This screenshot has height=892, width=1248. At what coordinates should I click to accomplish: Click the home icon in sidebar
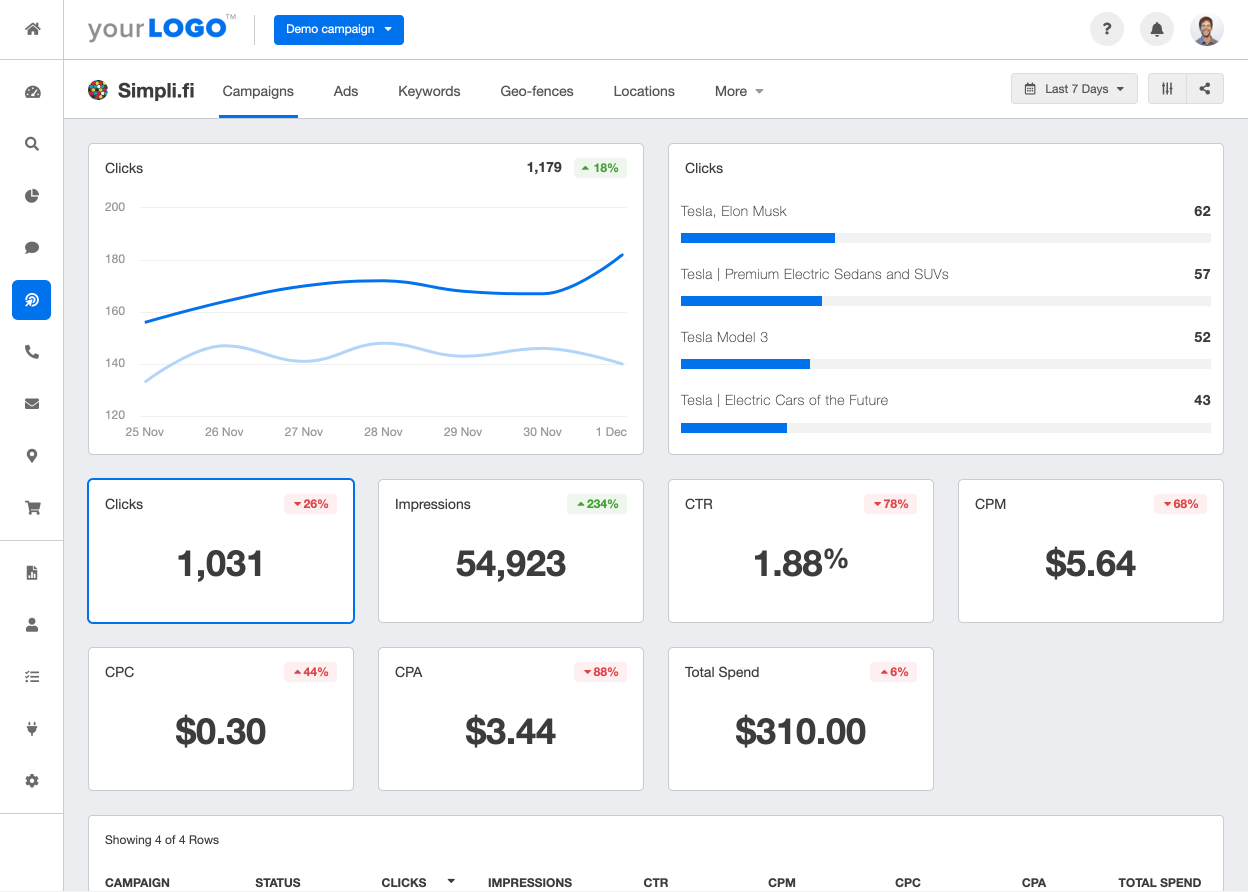(x=32, y=29)
